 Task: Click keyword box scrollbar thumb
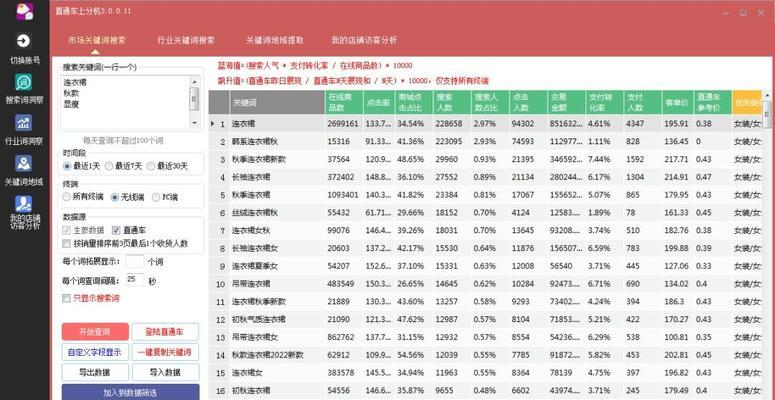coord(194,99)
